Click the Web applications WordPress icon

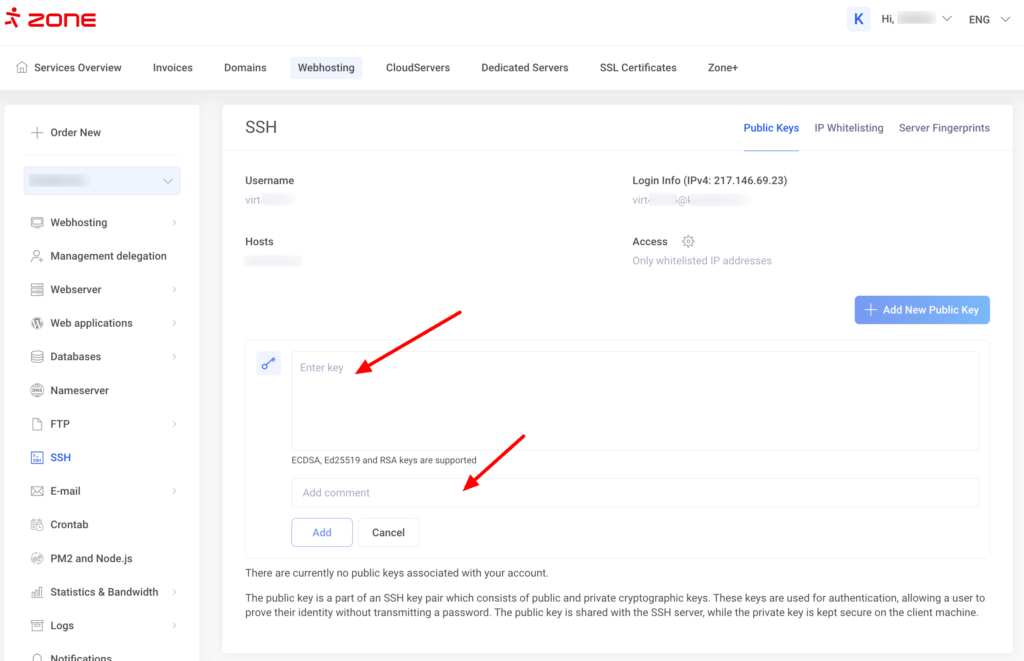click(x=37, y=323)
